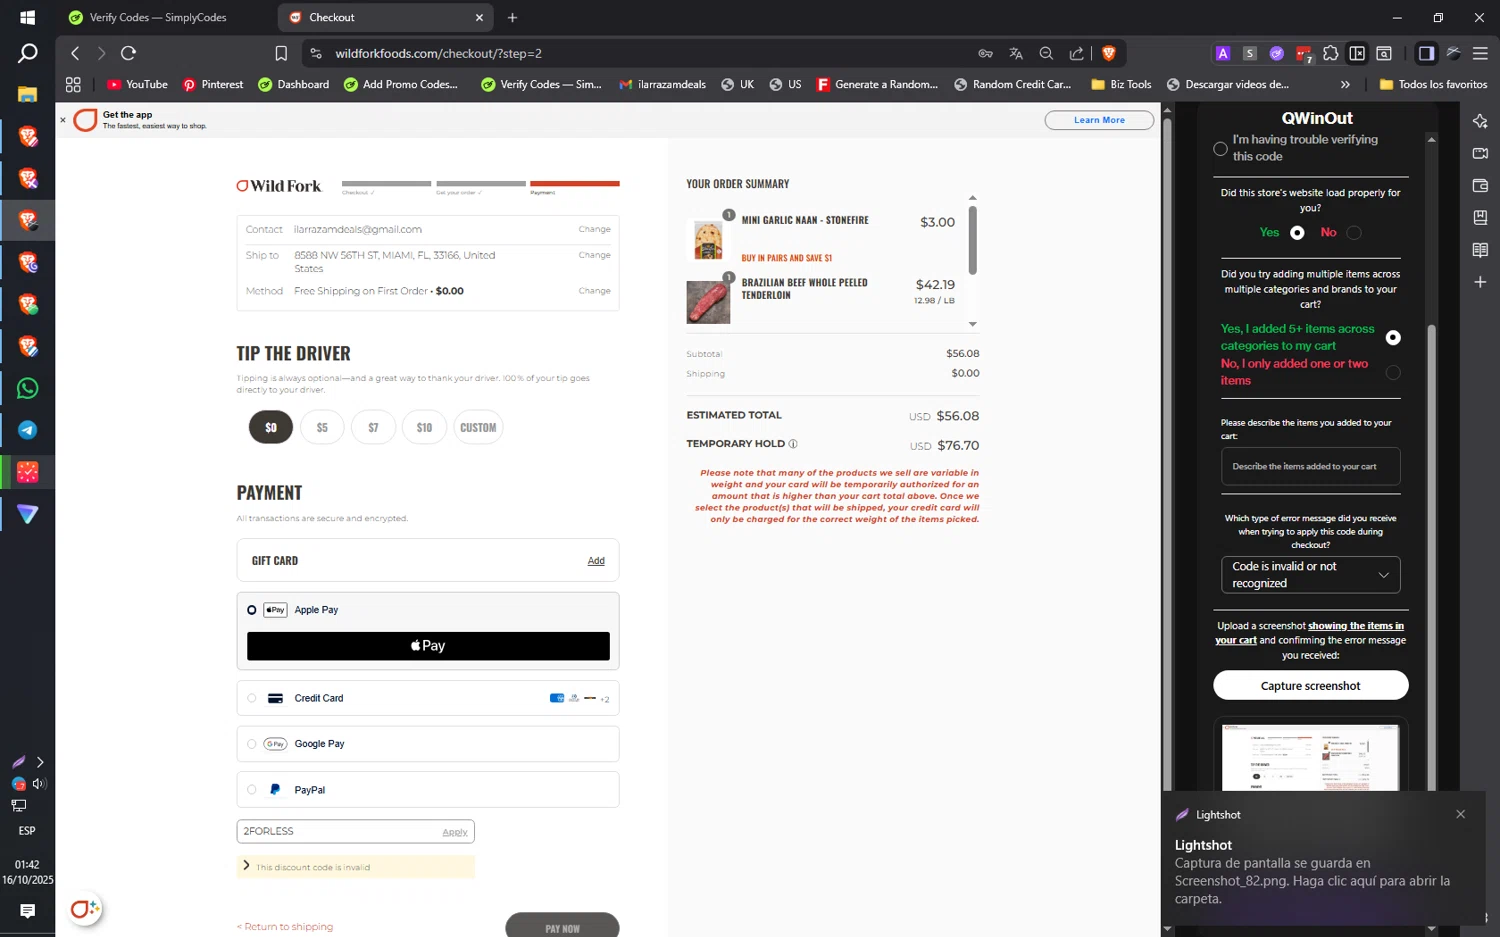Choose Apple Pay payment method
Image resolution: width=1500 pixels, height=937 pixels.
[x=251, y=610]
